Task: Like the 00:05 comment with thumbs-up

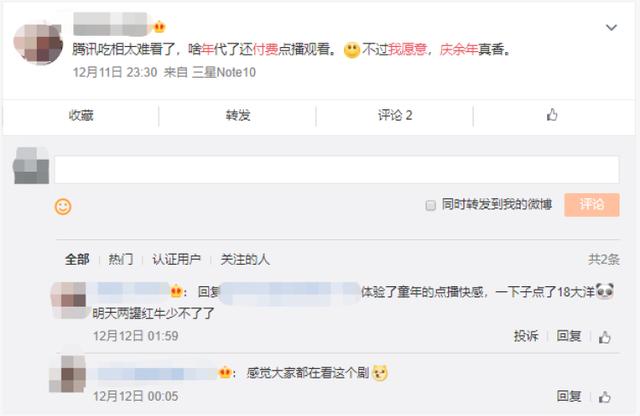Action: 604,396
